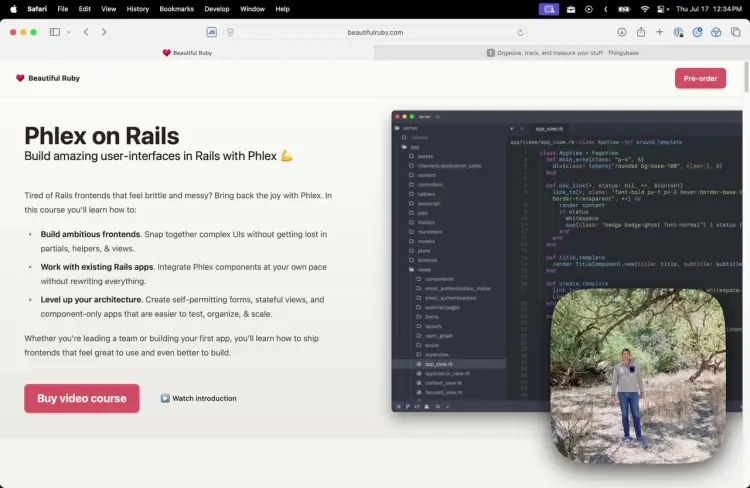Click the password manager extension icon
Image resolution: width=750 pixels, height=488 pixels.
coord(678,32)
